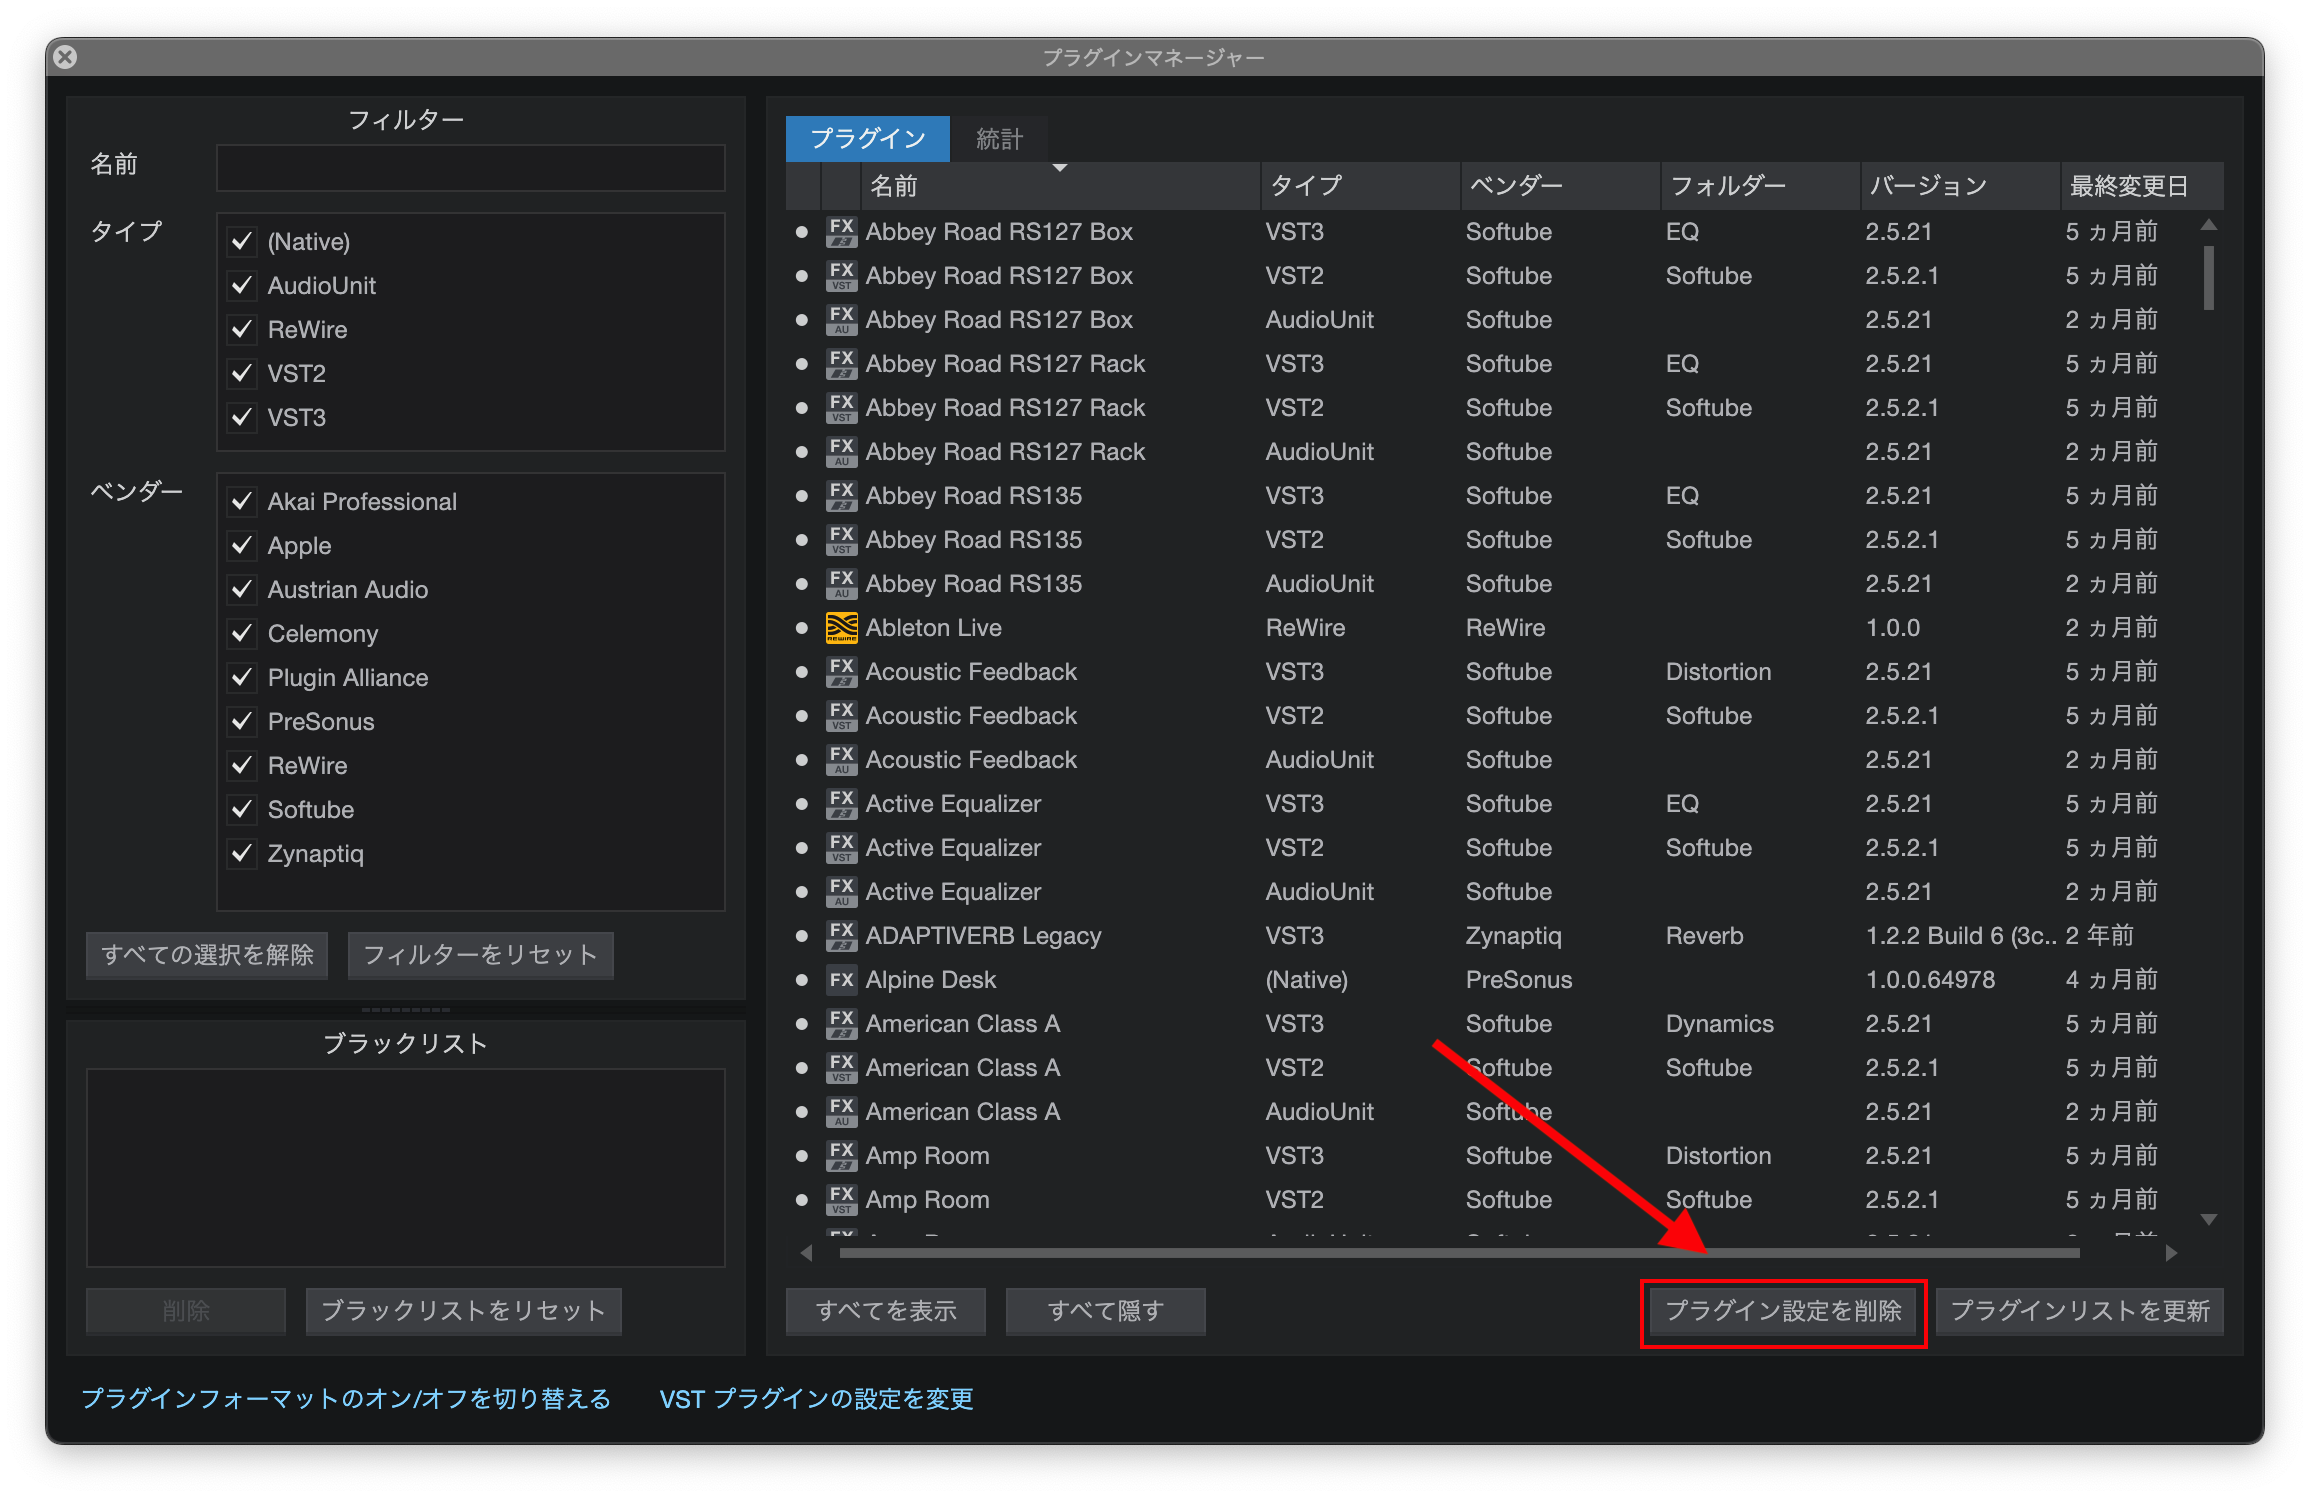Uncheck the Softube vendor filter
The height and width of the screenshot is (1498, 2310).
241,810
